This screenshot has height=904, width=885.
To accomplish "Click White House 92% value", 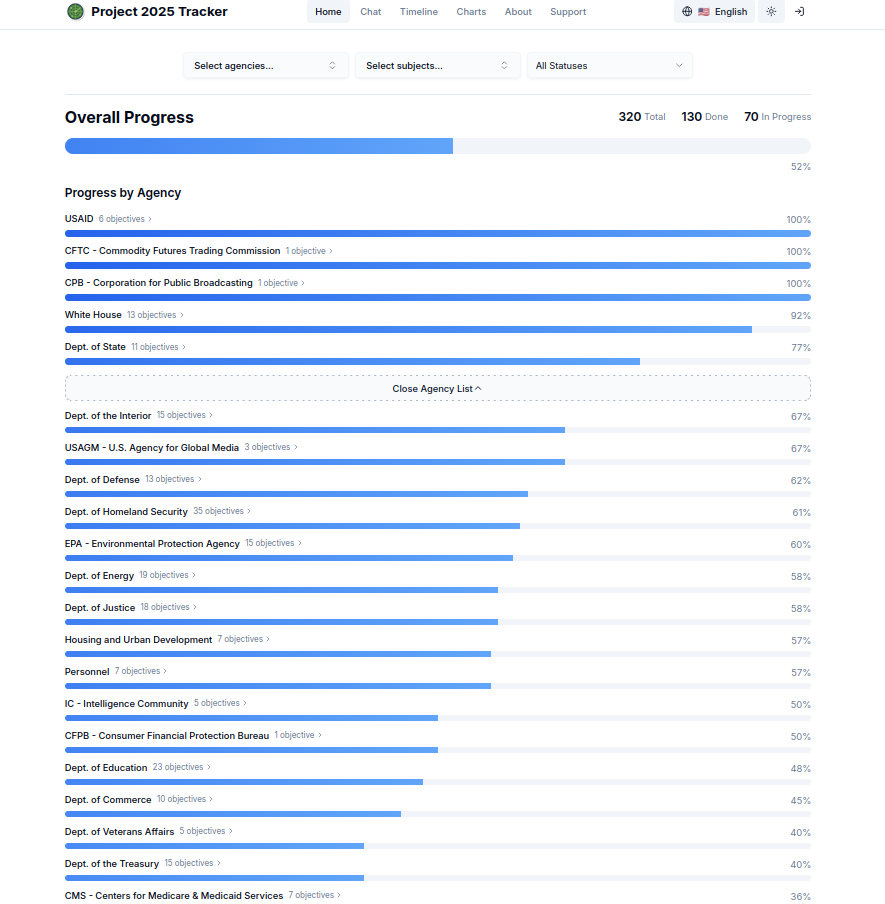I will tap(801, 316).
